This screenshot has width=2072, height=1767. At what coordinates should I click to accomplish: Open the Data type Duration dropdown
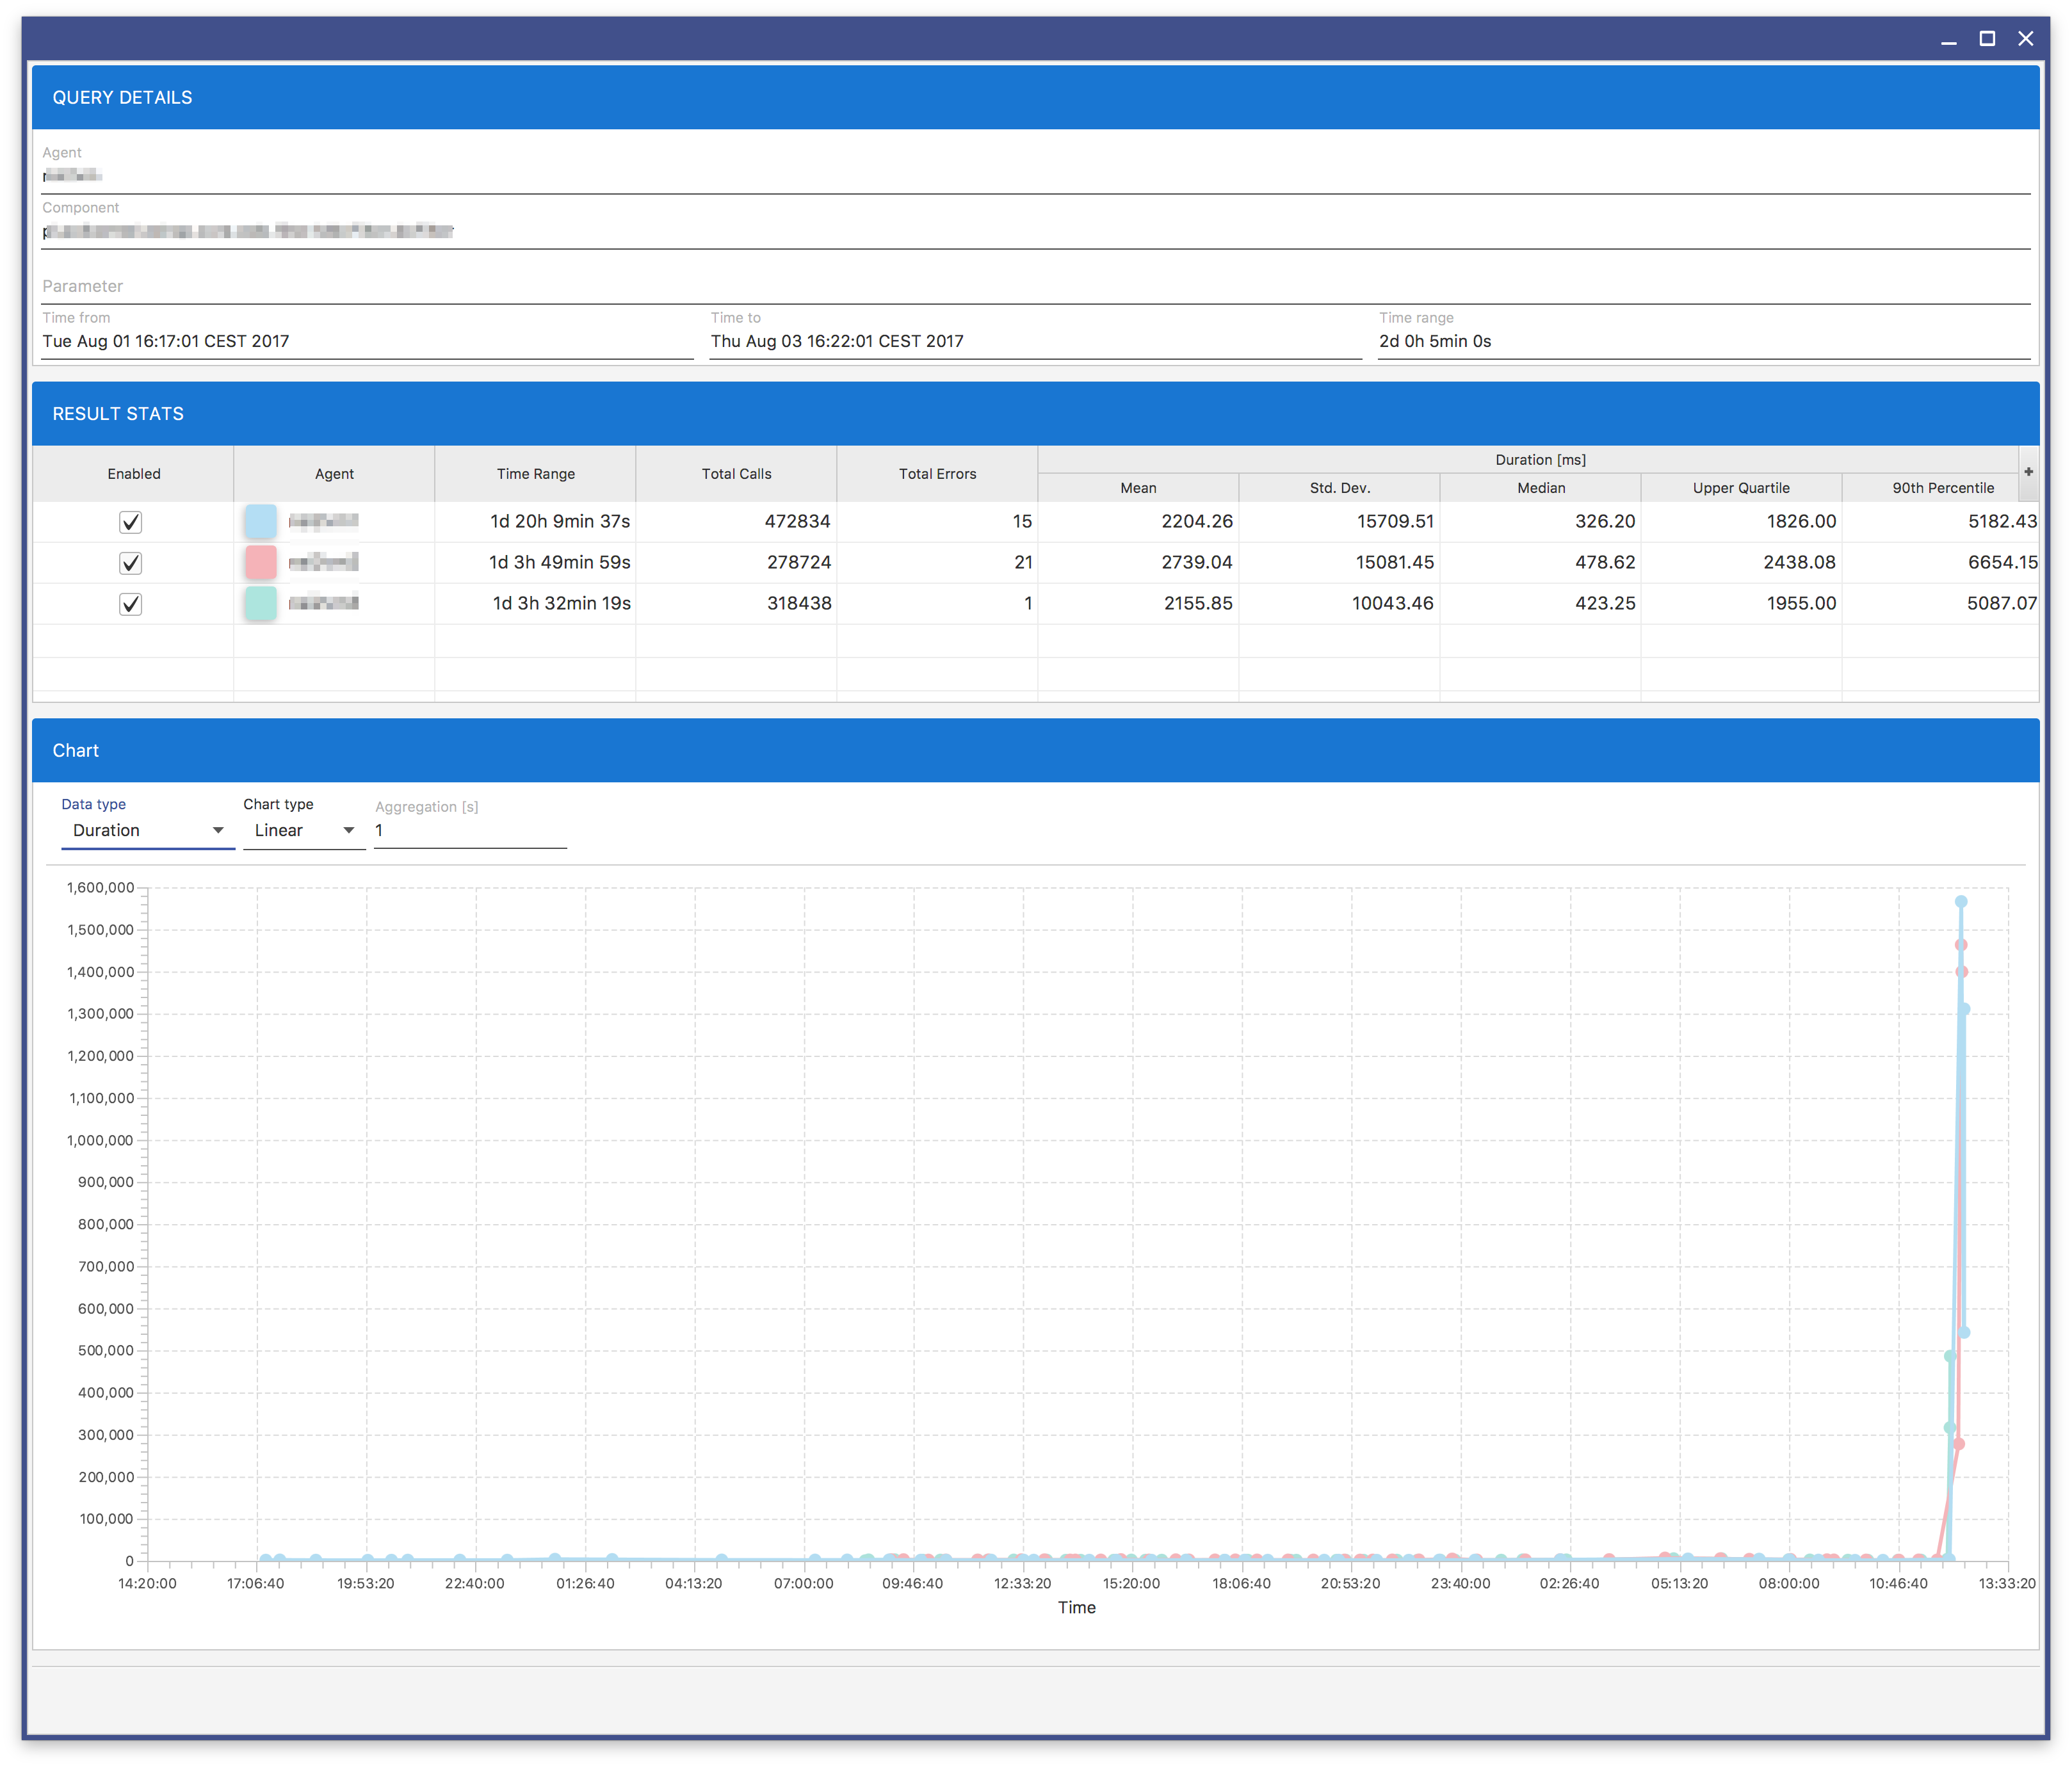point(148,830)
